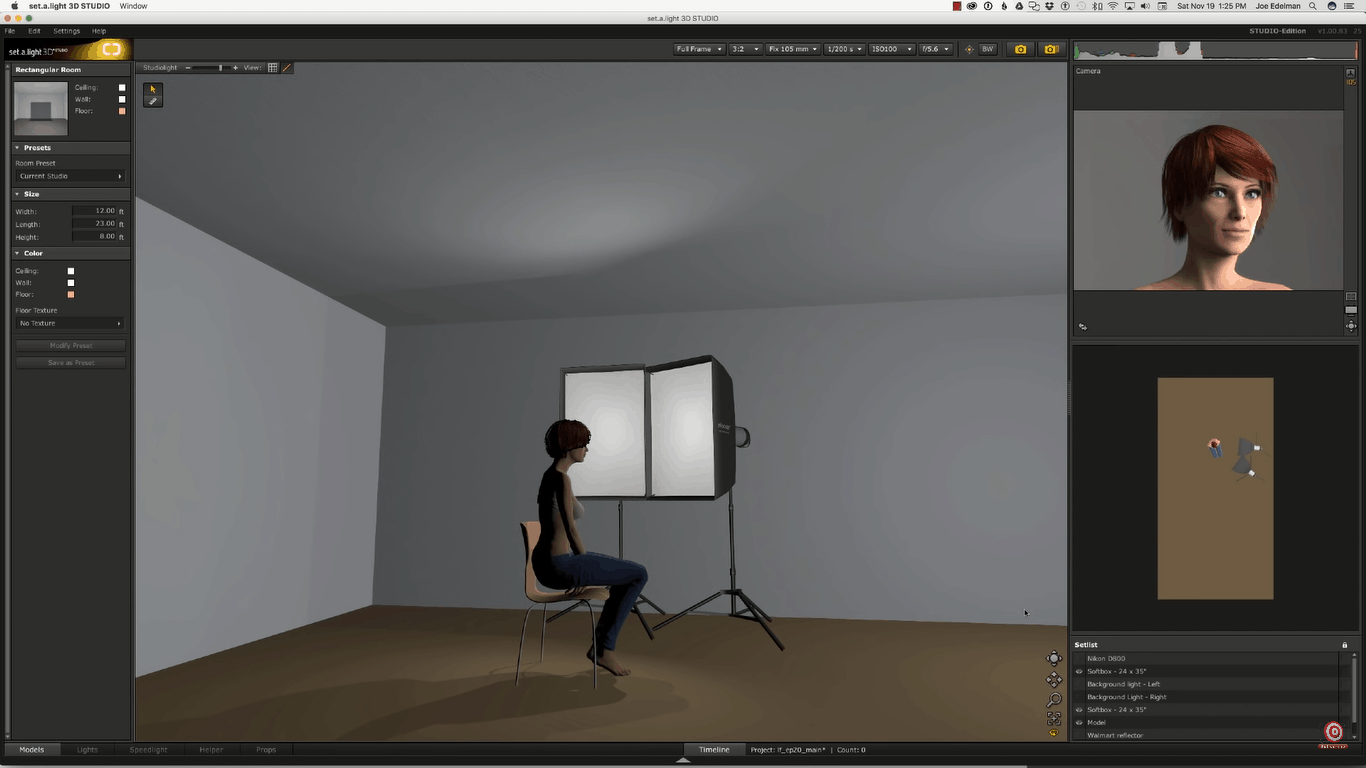Click the orbit navigation icon in viewport
This screenshot has height=768, width=1366.
pos(1054,658)
